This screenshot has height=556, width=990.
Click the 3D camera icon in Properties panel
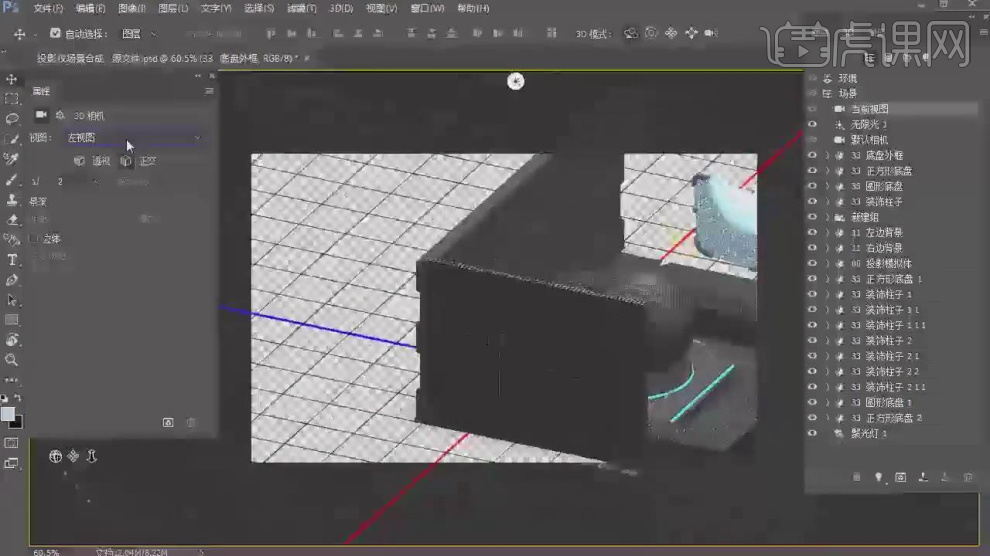point(41,115)
